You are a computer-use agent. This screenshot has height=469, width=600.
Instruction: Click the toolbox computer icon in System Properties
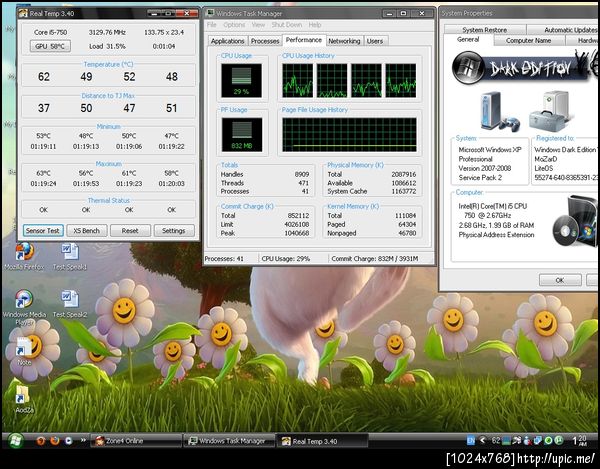click(x=550, y=111)
